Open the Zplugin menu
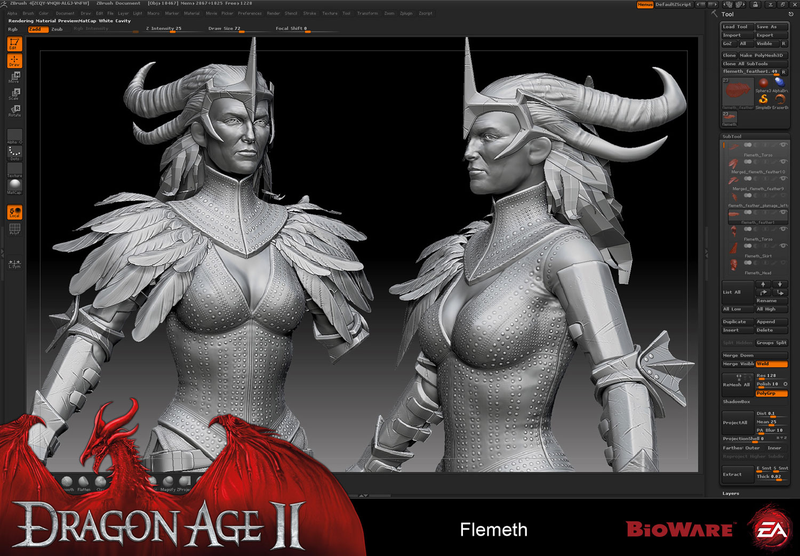Viewport: 800px width, 556px height. tap(406, 13)
